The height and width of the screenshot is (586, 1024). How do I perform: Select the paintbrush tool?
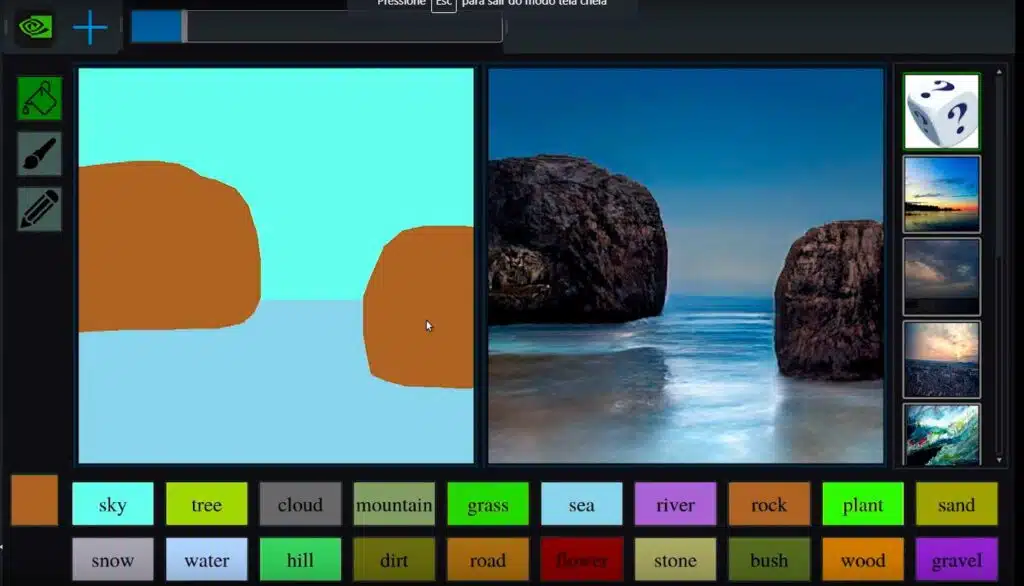(39, 154)
